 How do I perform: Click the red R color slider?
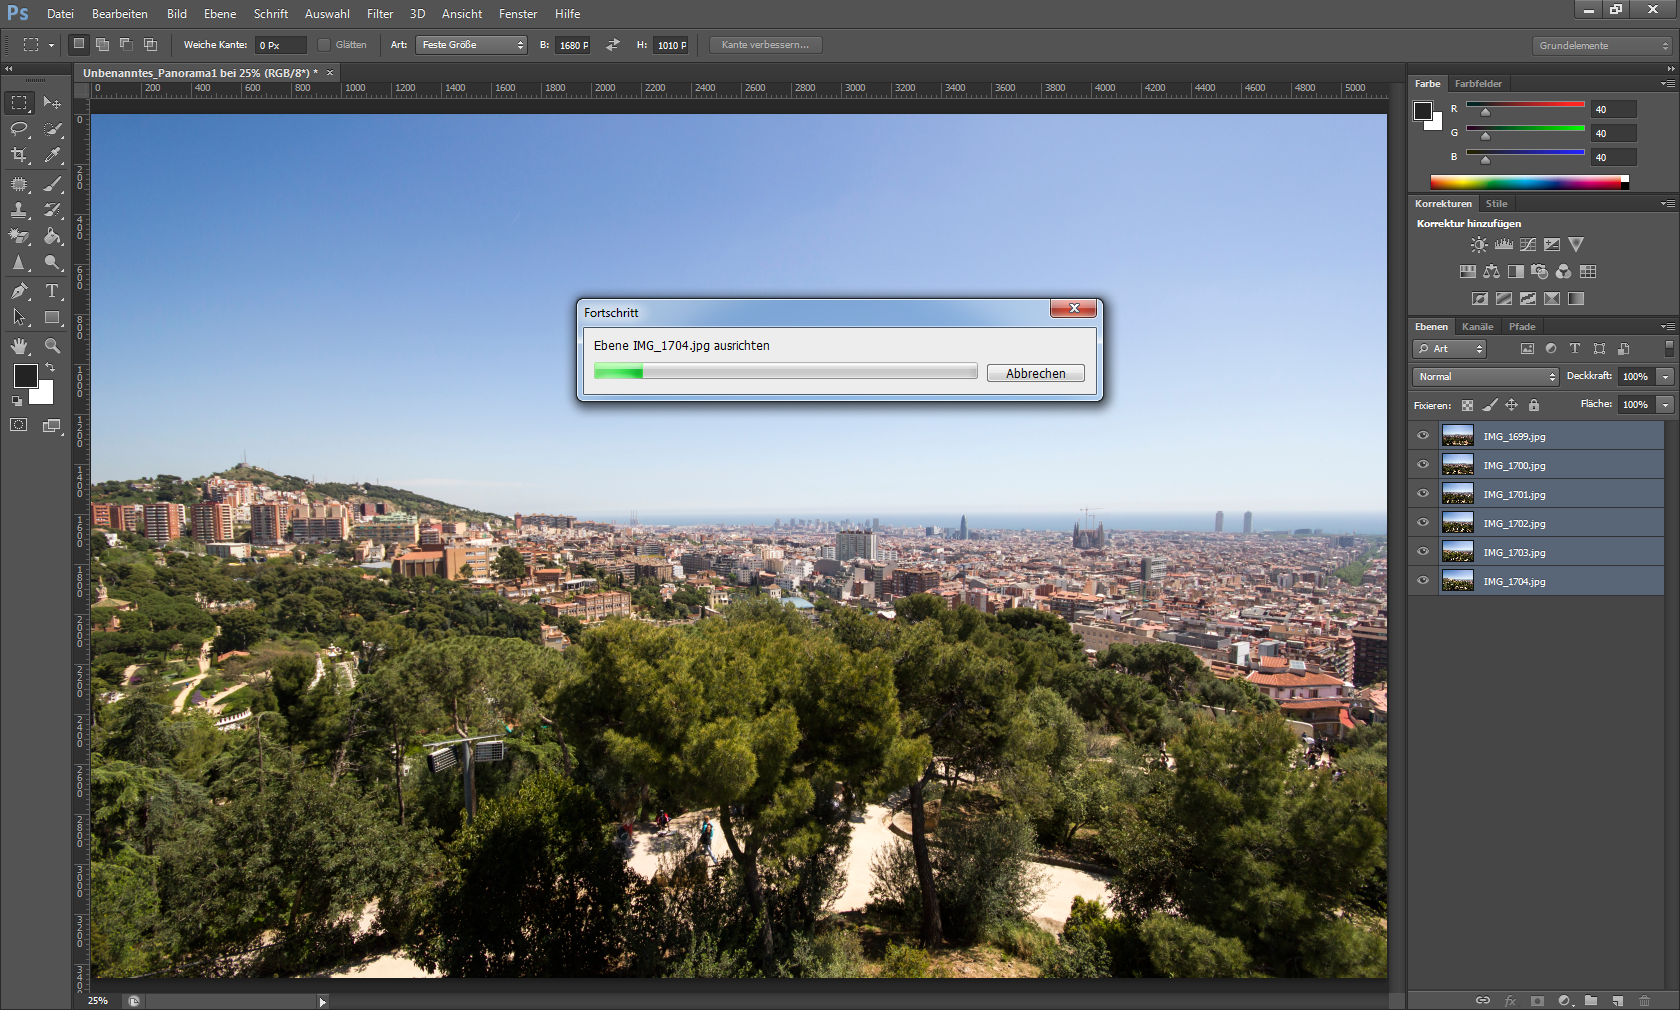point(1525,105)
